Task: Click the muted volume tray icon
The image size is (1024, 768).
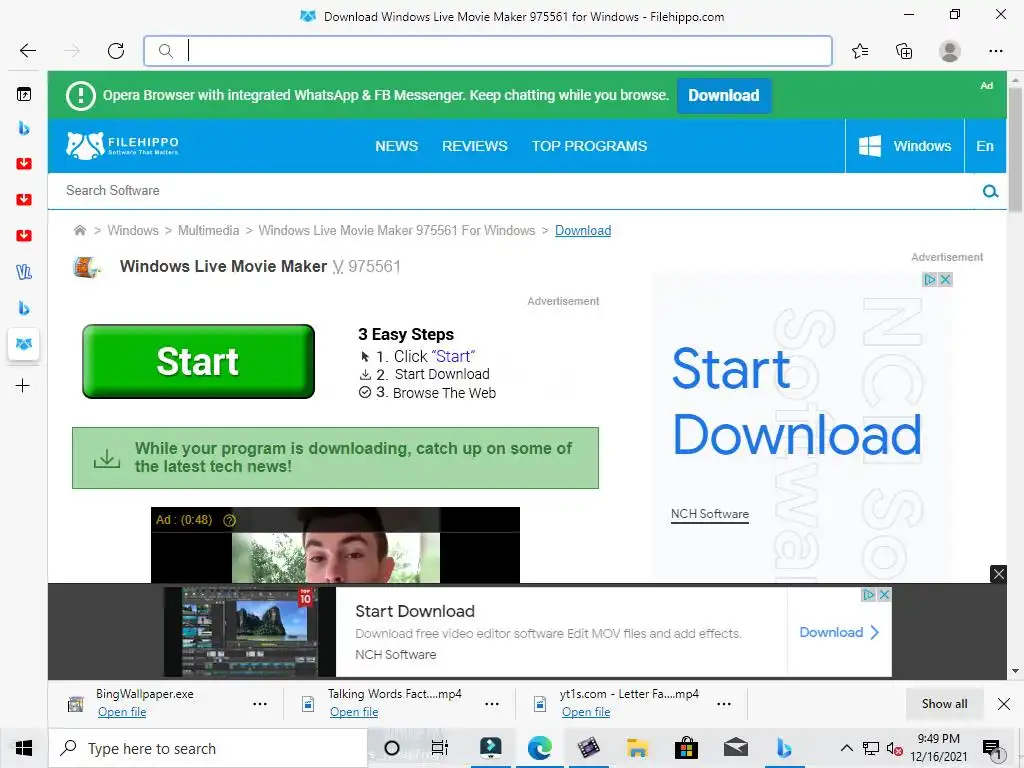Action: [x=894, y=748]
